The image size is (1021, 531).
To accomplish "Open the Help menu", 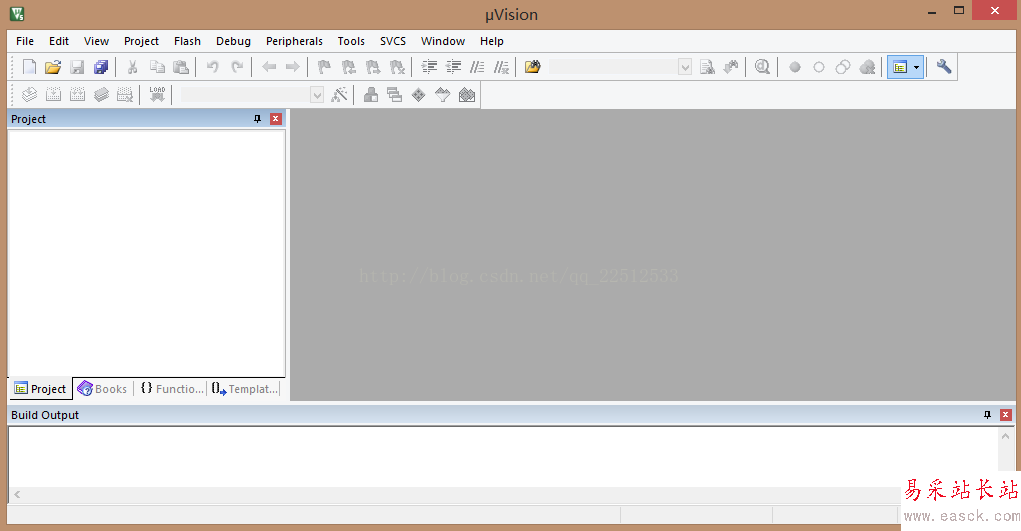I will 492,41.
